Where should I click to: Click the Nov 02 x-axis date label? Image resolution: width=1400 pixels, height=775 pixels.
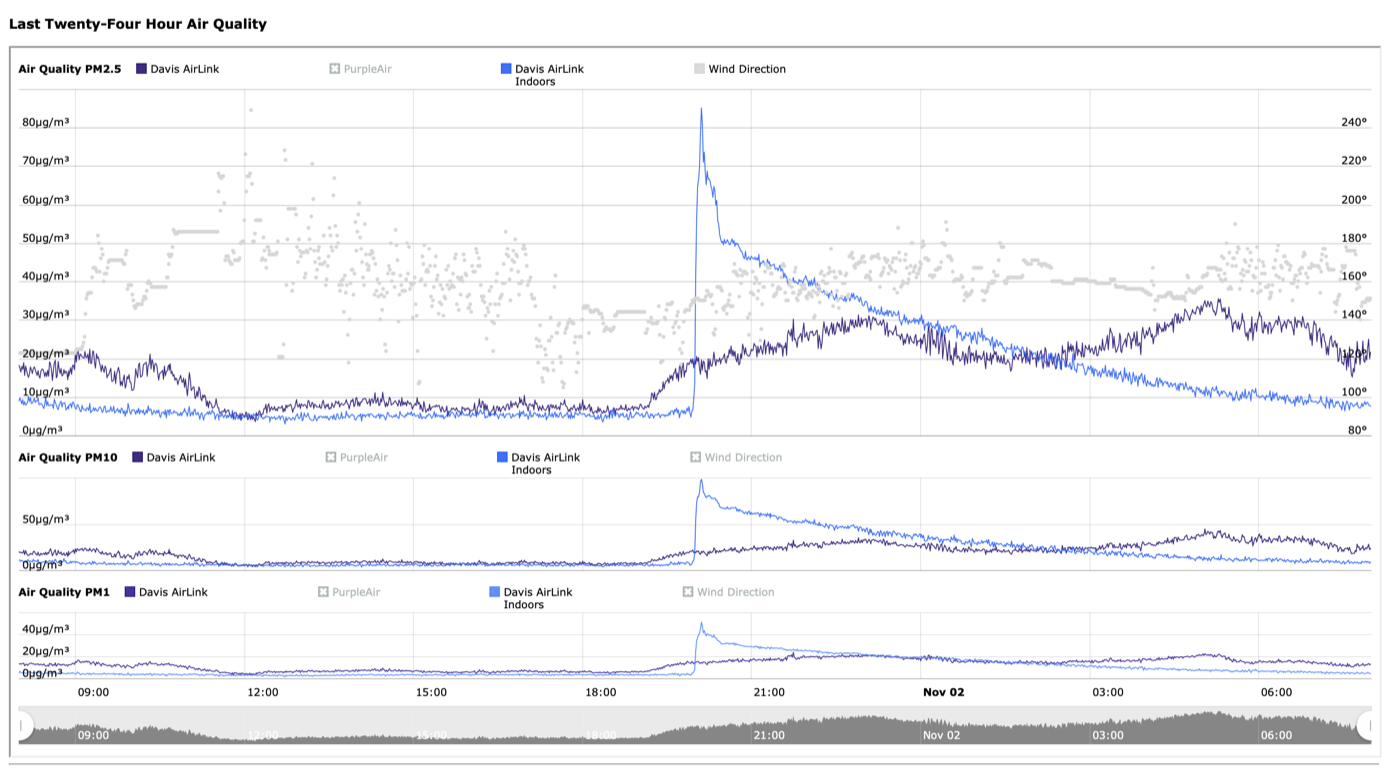click(x=943, y=692)
